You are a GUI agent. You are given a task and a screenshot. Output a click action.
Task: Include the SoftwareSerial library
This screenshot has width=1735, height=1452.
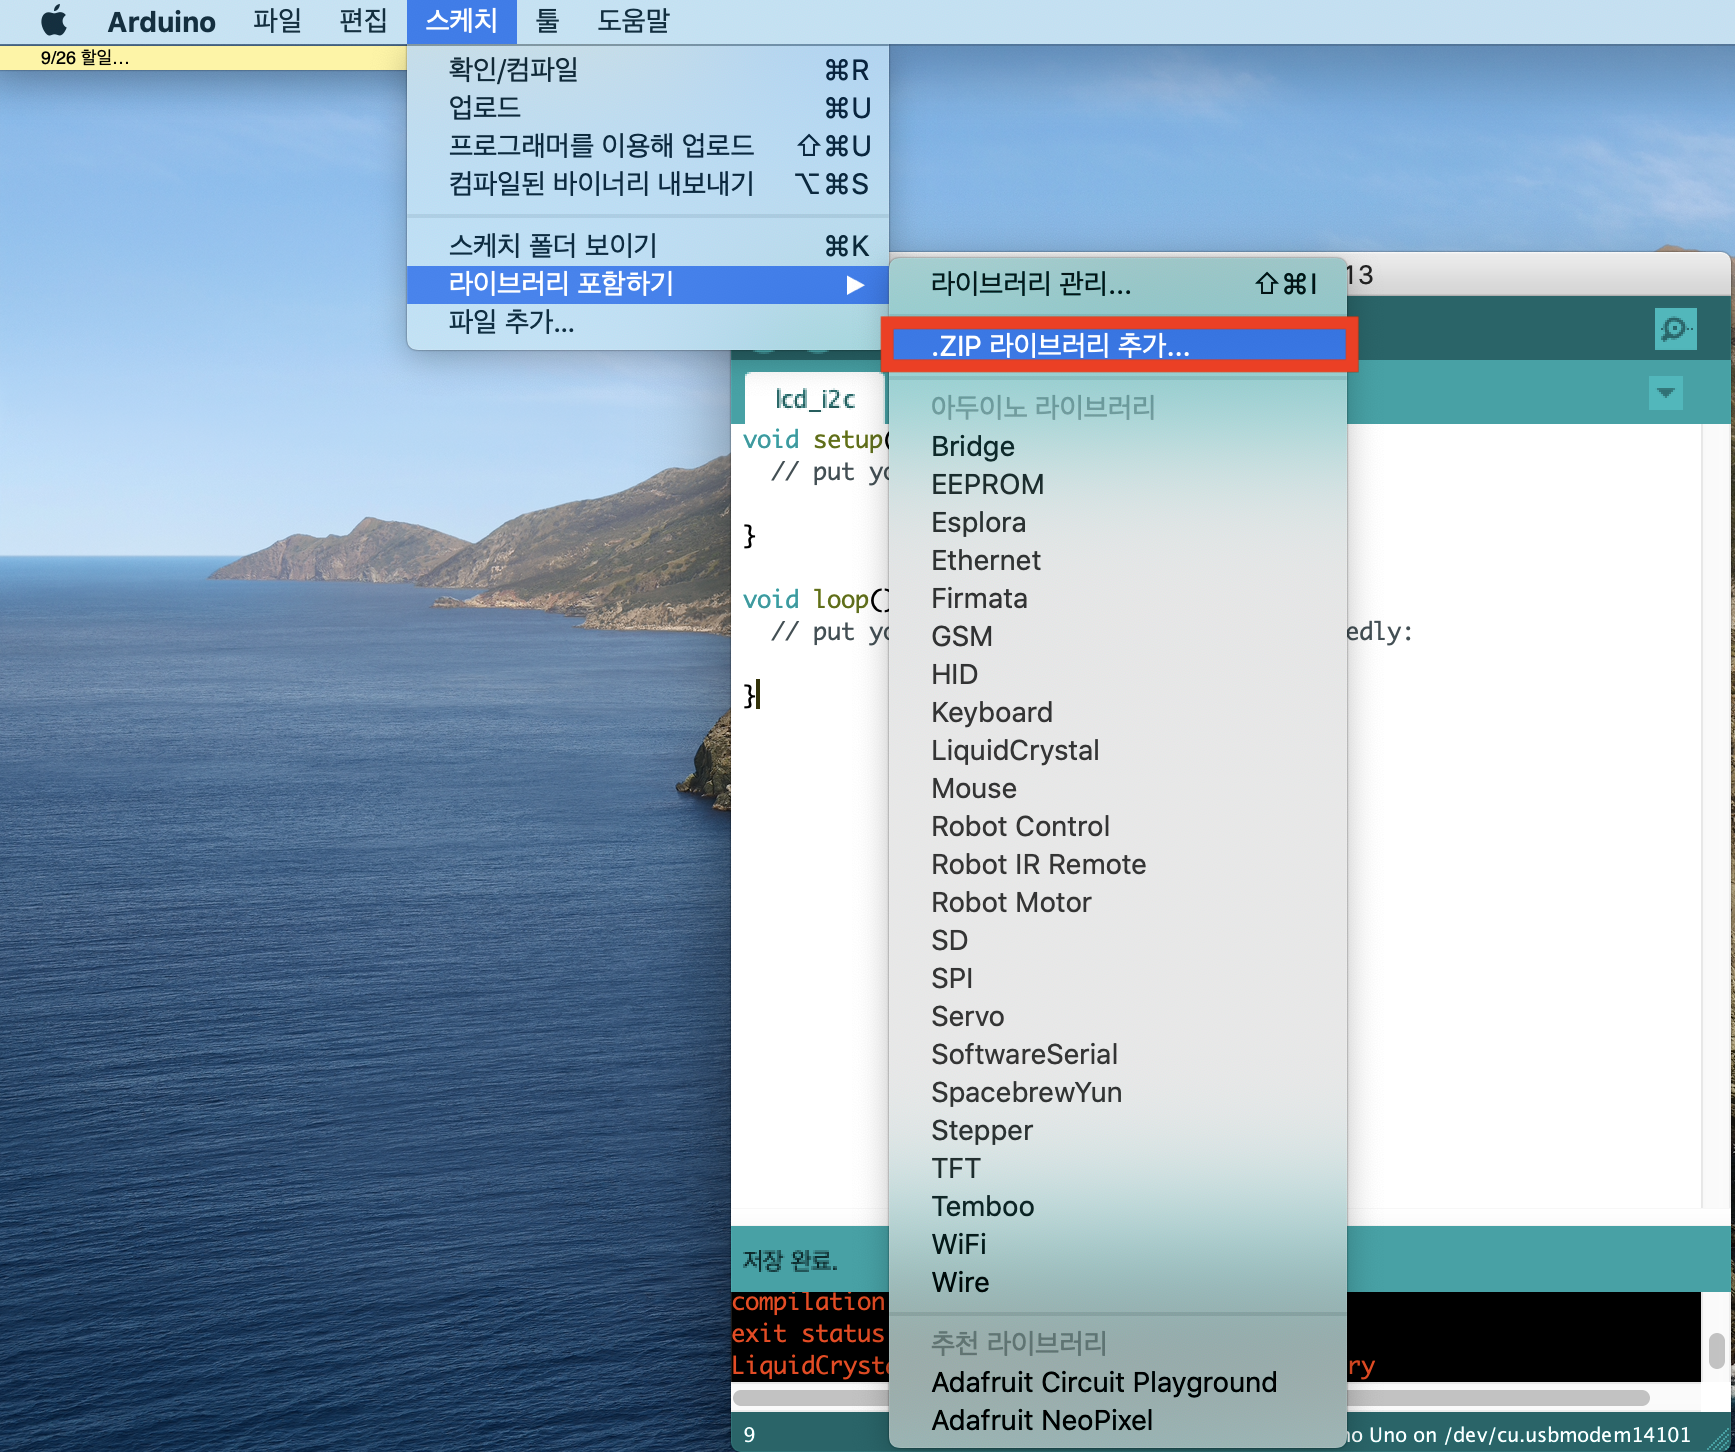tap(1118, 1054)
